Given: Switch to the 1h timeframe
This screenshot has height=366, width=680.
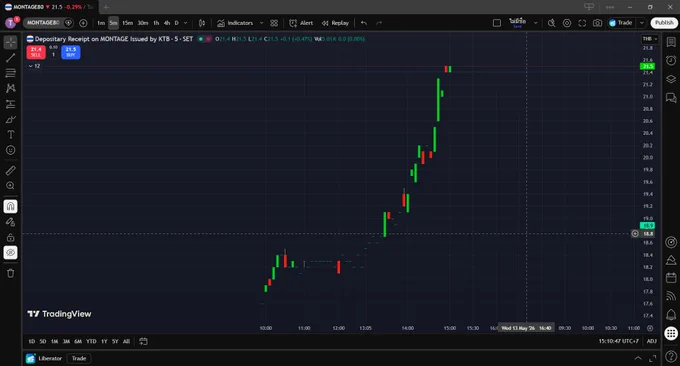Looking at the screenshot, I should tap(156, 23).
